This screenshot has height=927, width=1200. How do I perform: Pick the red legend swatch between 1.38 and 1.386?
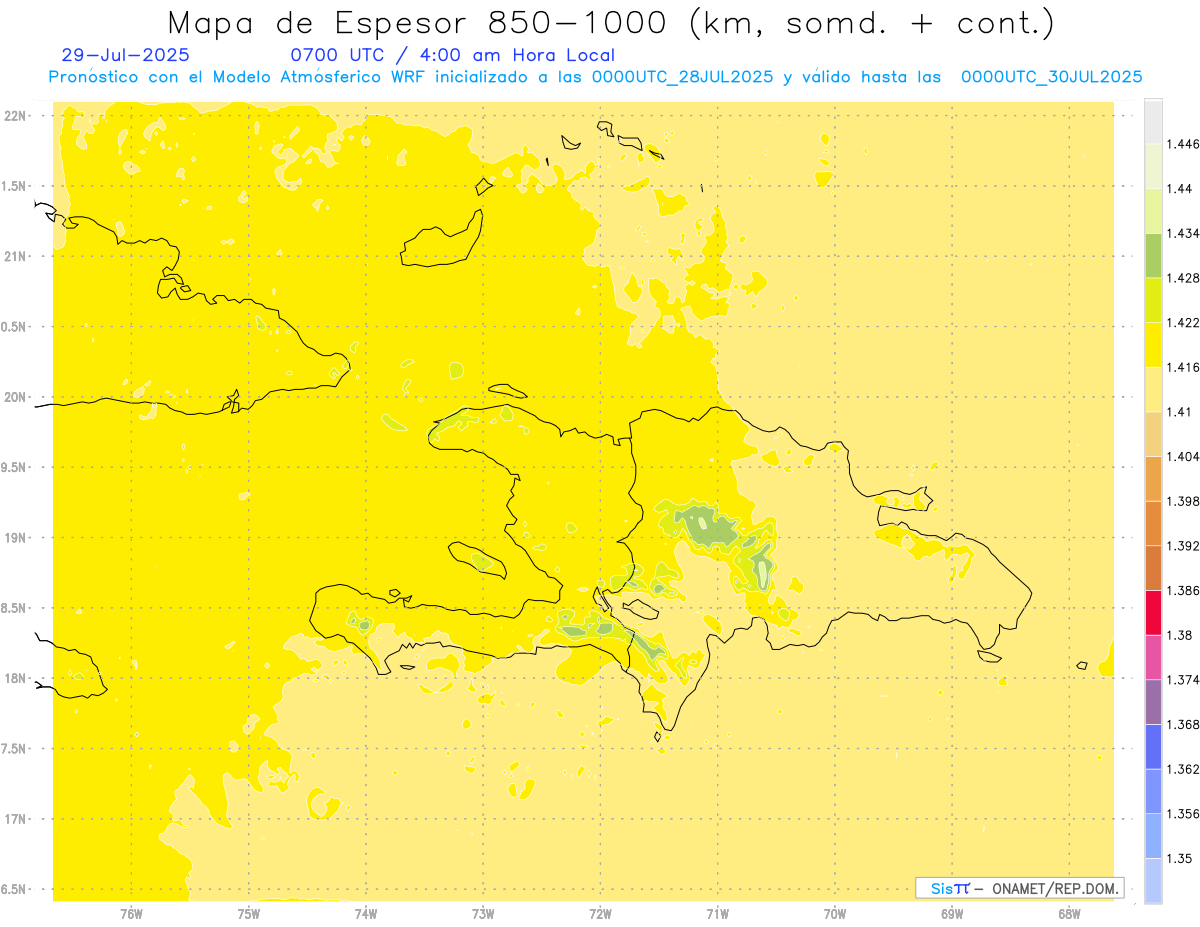coord(1153,613)
